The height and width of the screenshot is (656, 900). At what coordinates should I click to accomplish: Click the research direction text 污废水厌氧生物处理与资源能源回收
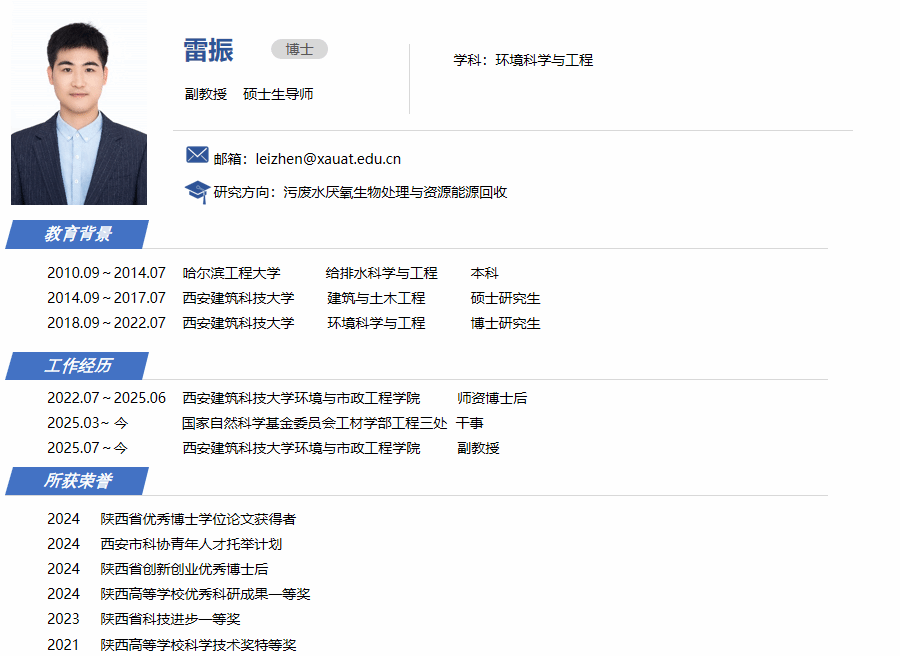click(395, 192)
